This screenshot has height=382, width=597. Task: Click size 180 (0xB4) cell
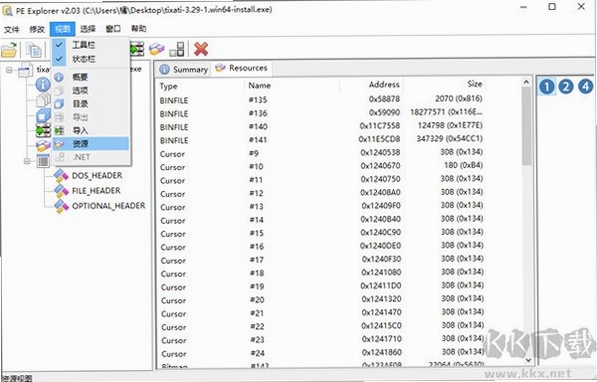coord(463,166)
